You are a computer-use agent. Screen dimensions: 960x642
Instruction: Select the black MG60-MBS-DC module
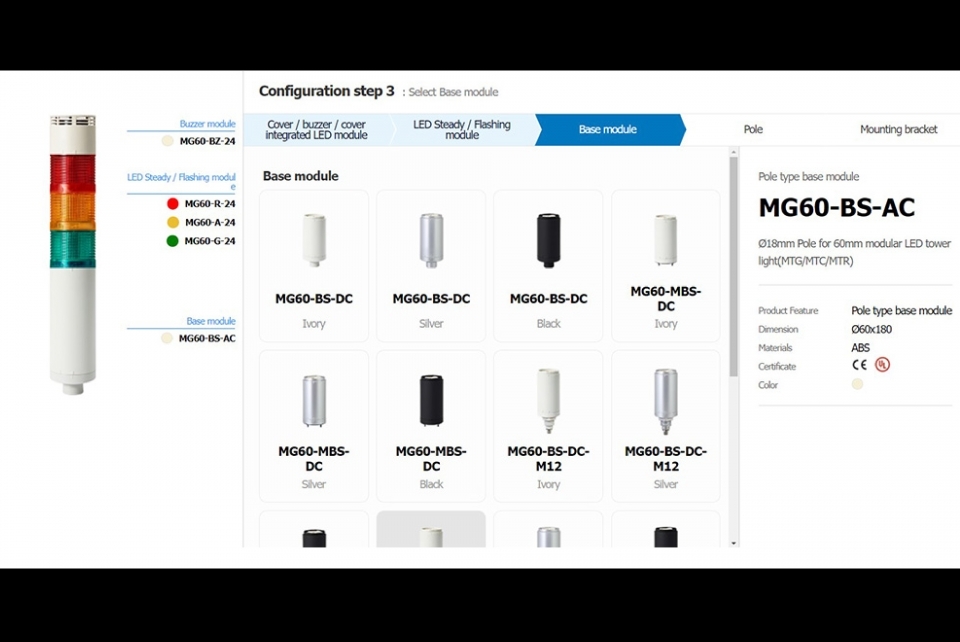[x=431, y=426]
